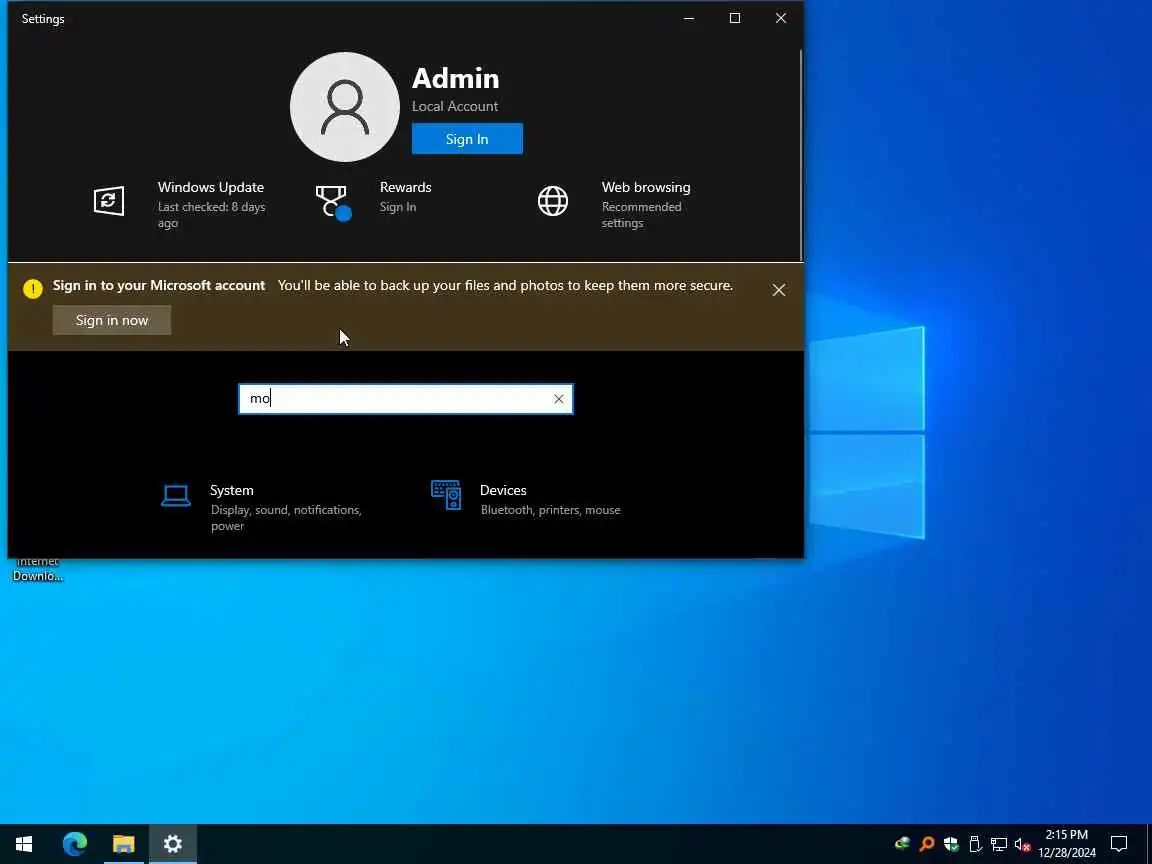
Task: Click the blue Sign In button
Action: (x=467, y=139)
